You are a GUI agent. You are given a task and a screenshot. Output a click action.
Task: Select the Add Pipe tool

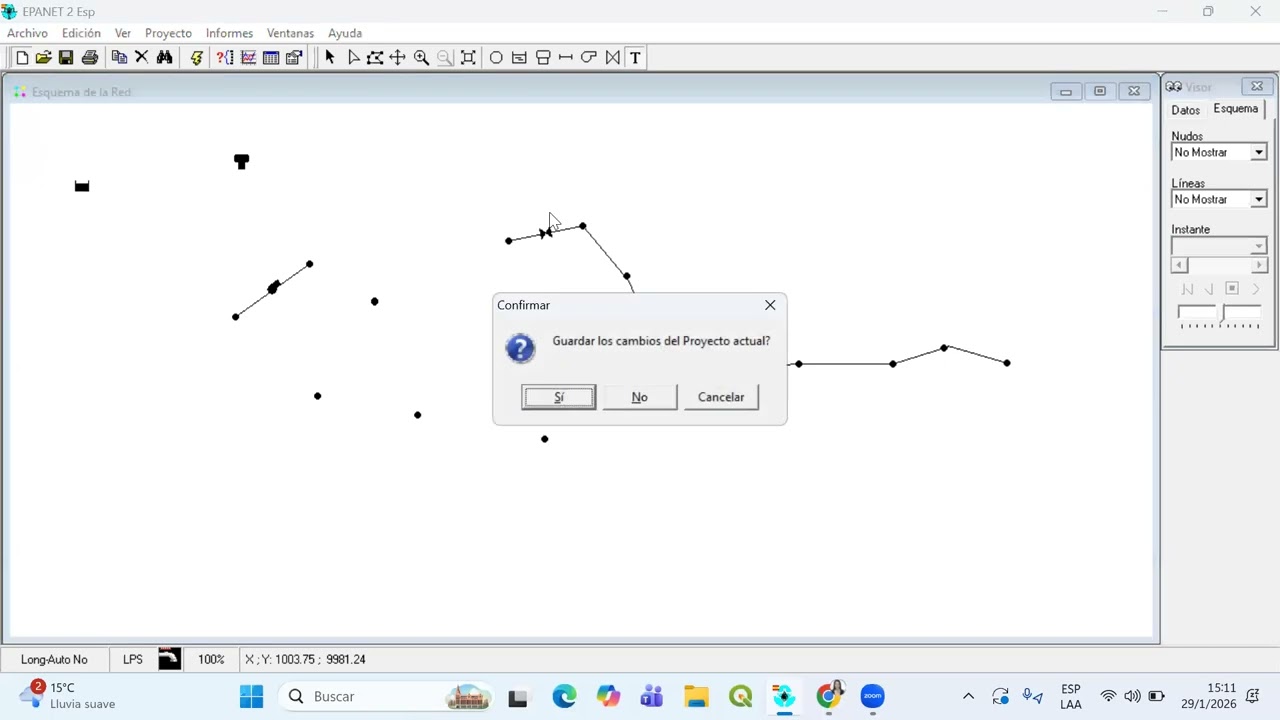[566, 58]
